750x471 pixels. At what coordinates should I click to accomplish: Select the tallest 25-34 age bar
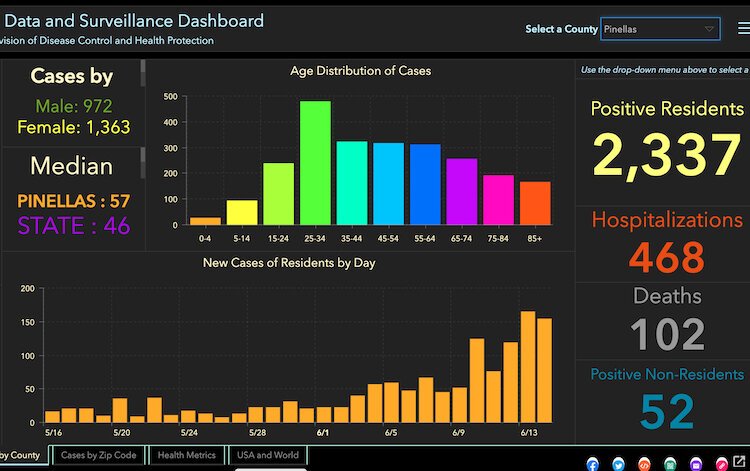point(315,163)
